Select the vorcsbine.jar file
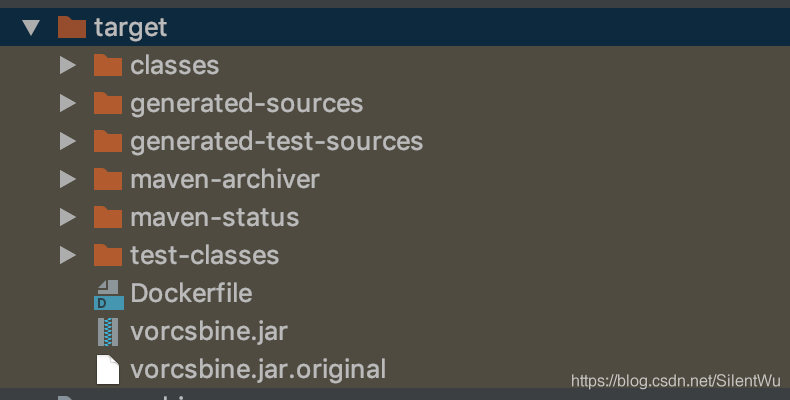790x400 pixels. tap(209, 331)
